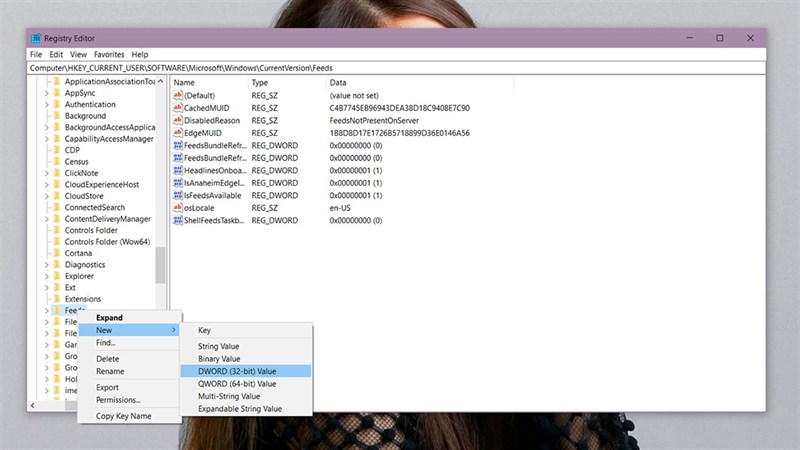The height and width of the screenshot is (450, 800).
Task: Click the Census folder icon
Action: (57, 161)
